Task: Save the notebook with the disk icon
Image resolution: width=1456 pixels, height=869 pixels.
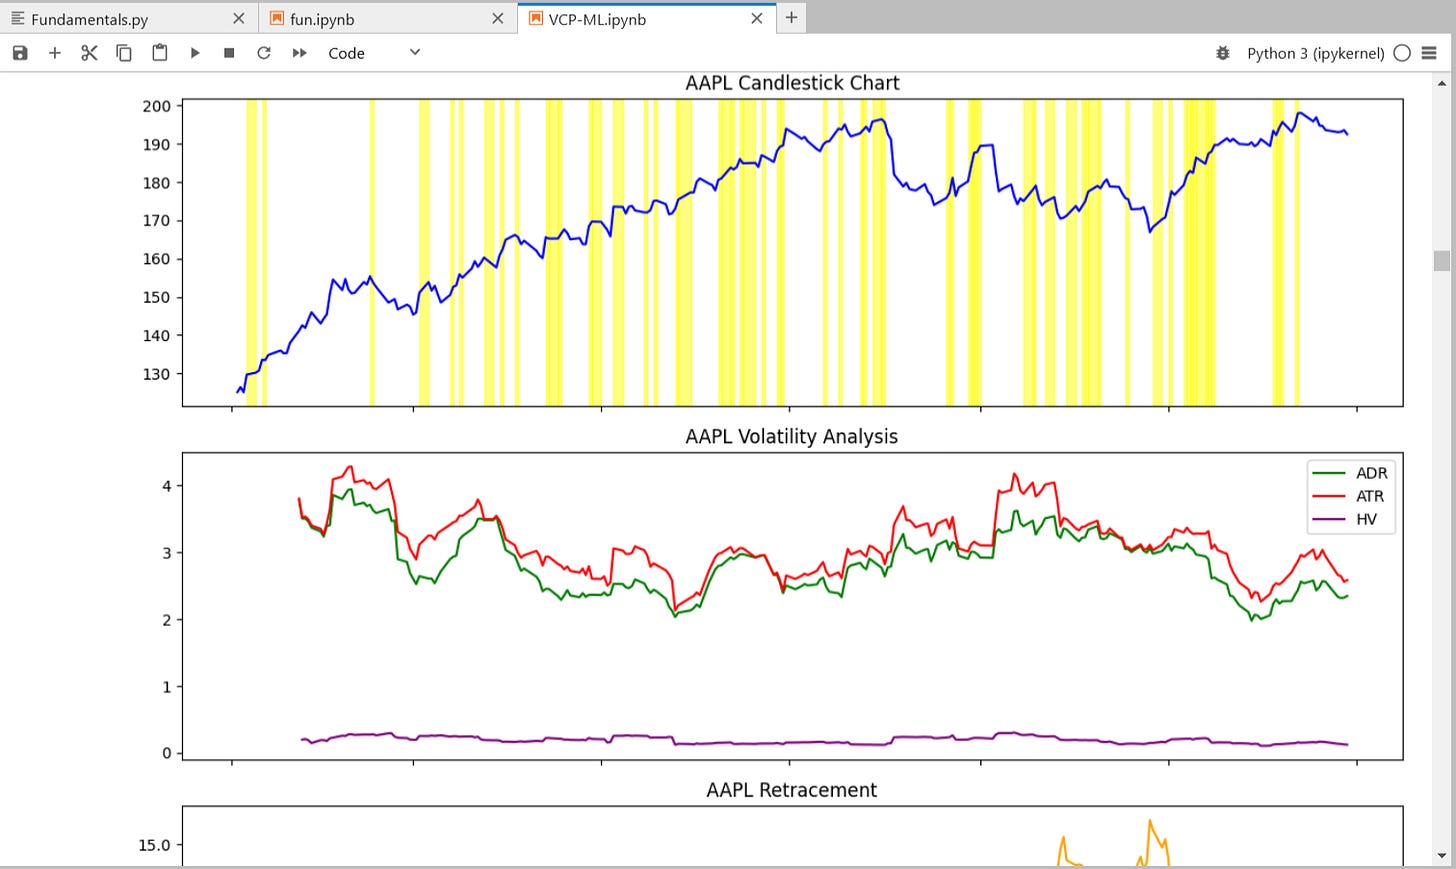Action: 20,53
